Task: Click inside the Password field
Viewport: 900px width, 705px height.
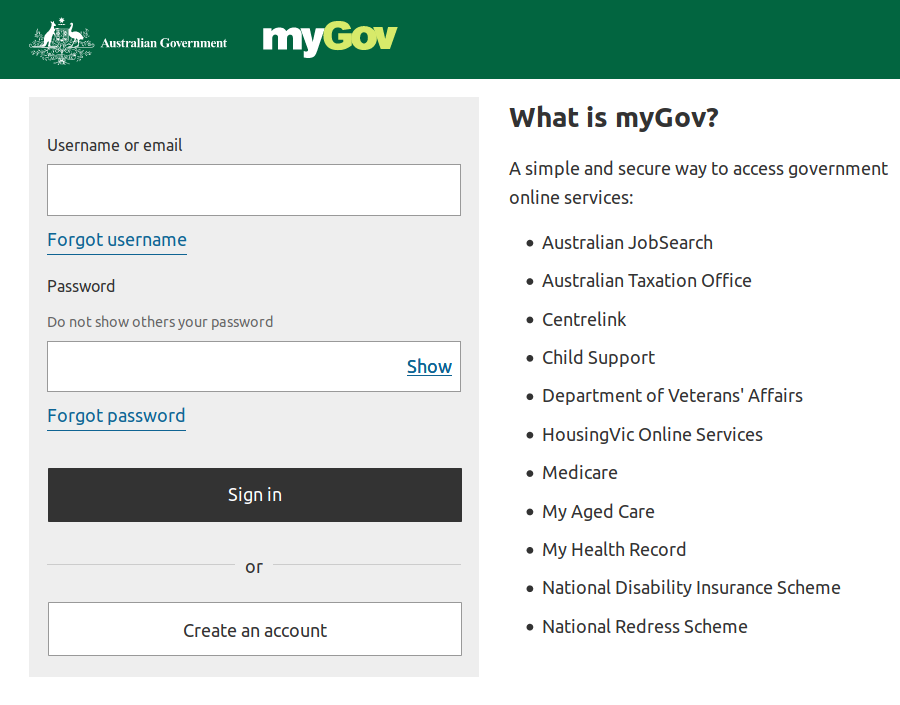Action: [x=220, y=366]
